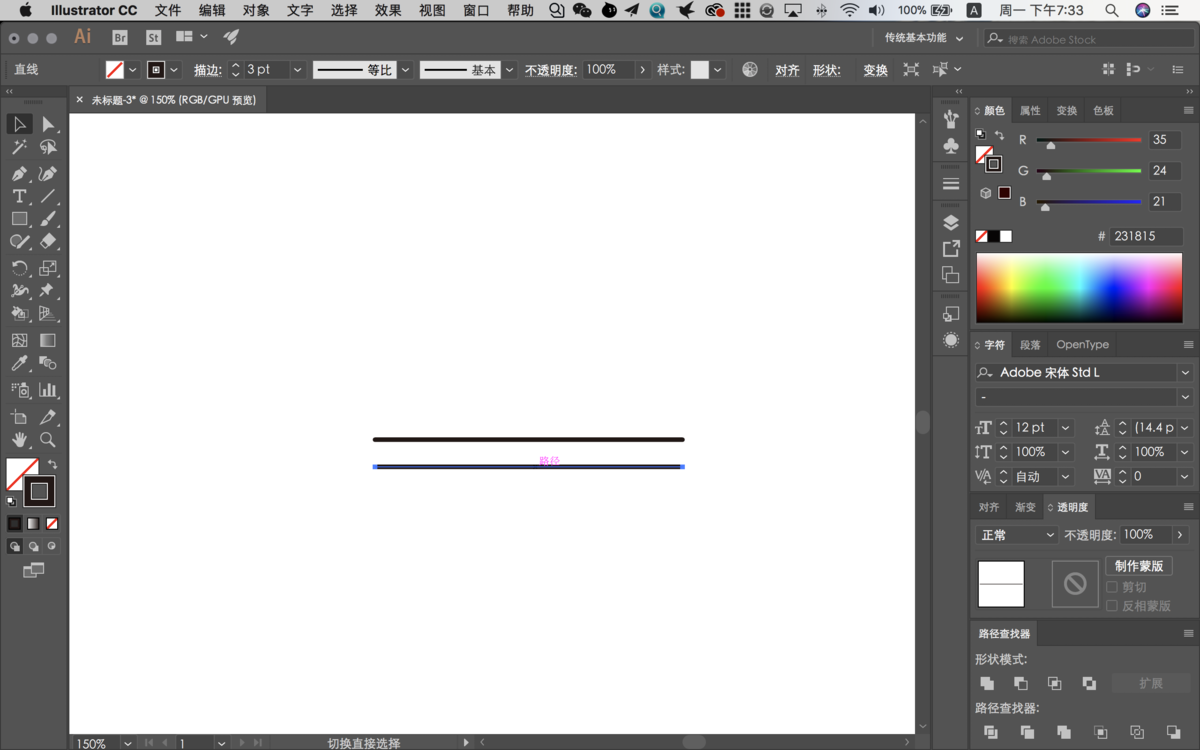
Task: Open the stroke weight 3 pt dropdown
Action: click(297, 70)
